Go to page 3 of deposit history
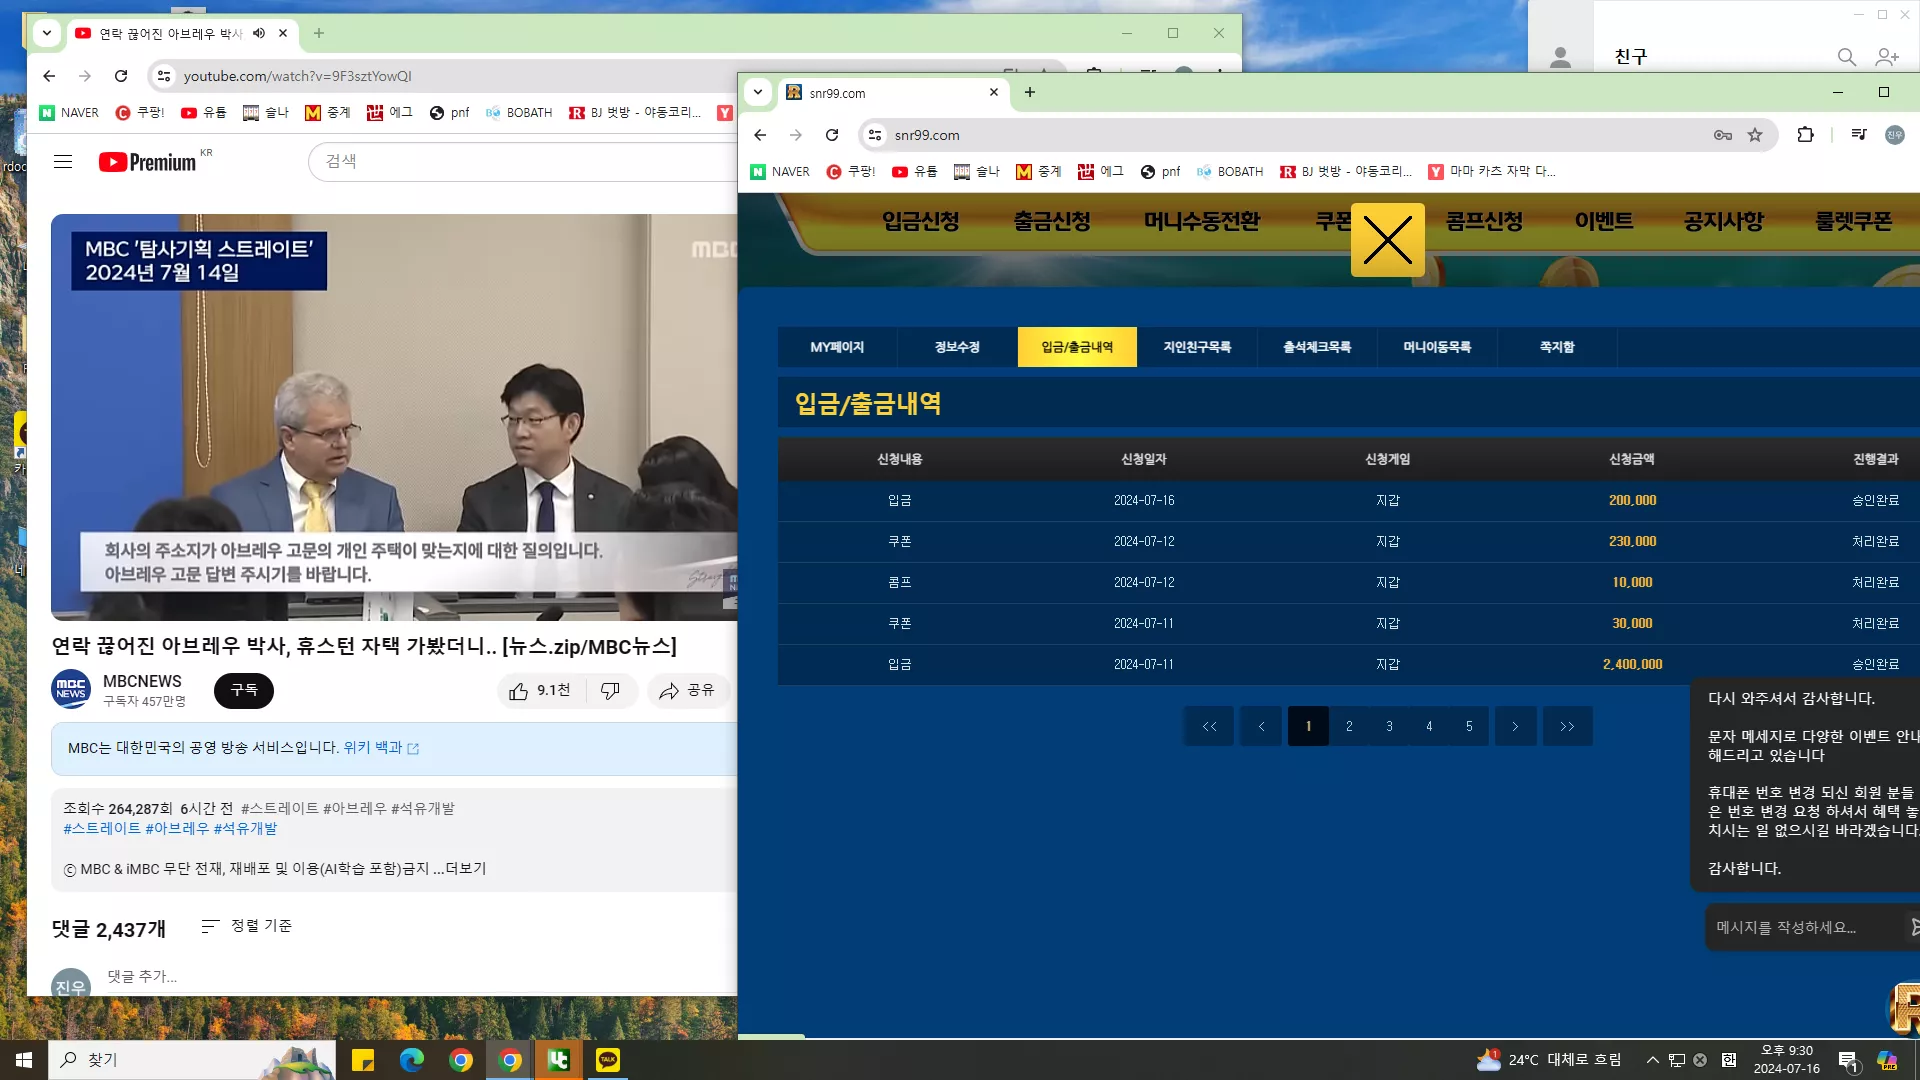The width and height of the screenshot is (1920, 1080). [x=1389, y=726]
